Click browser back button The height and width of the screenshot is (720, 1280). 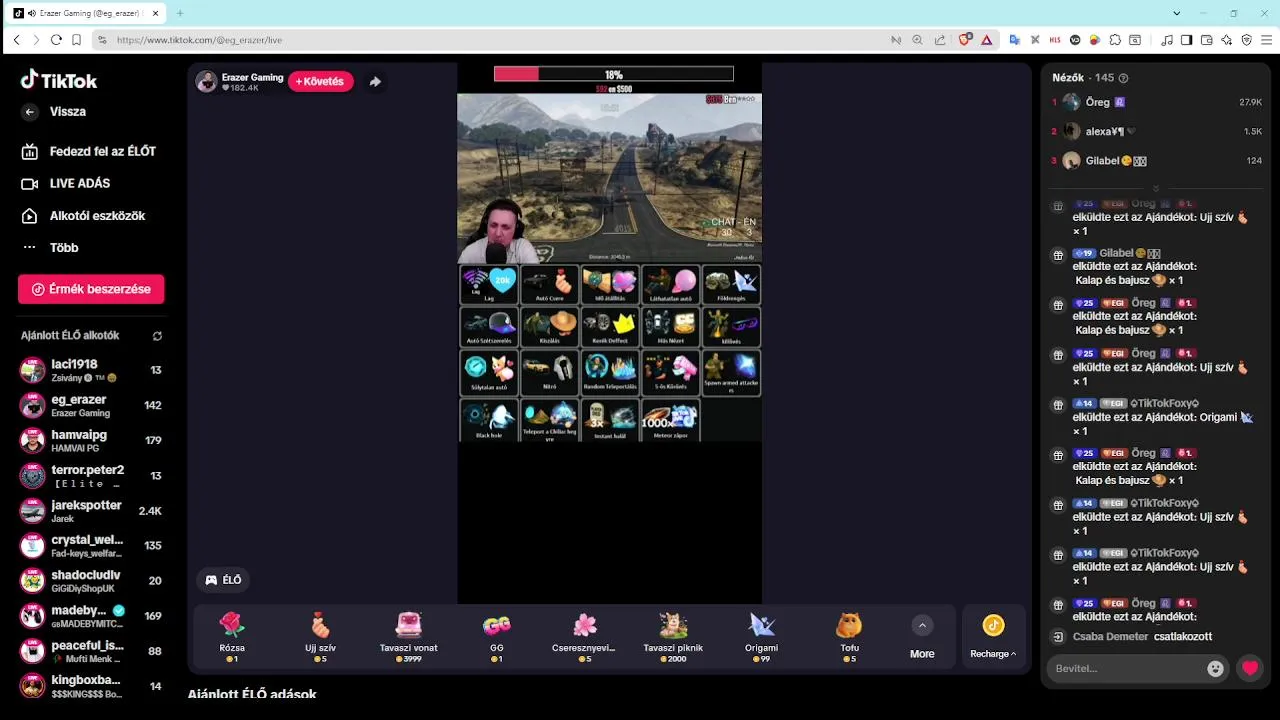[x=16, y=40]
